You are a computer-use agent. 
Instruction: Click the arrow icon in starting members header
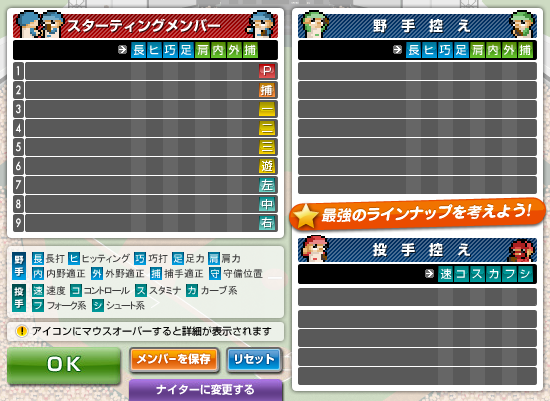[x=122, y=50]
